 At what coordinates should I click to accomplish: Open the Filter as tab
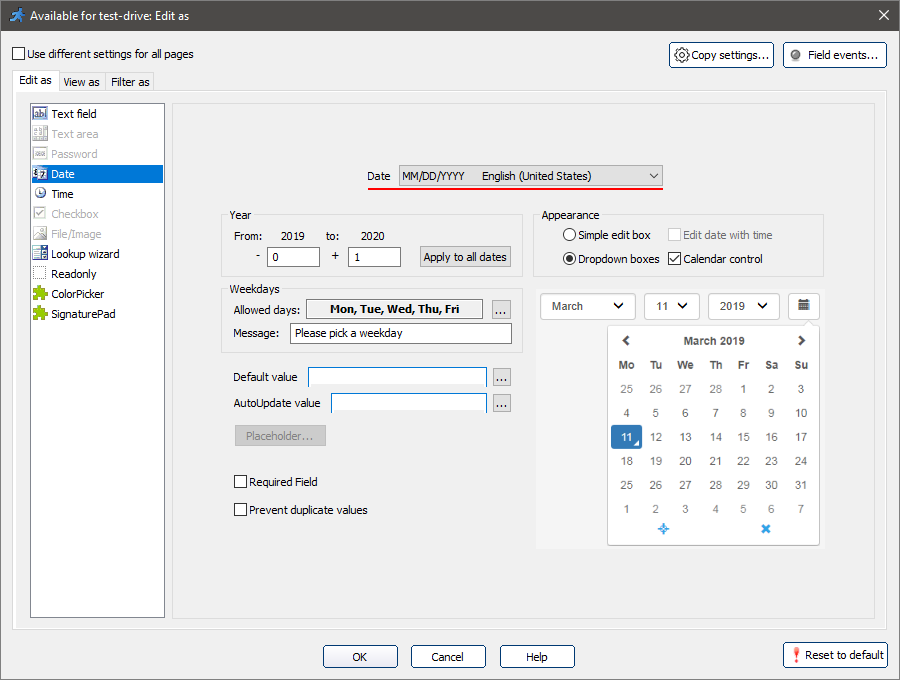tap(130, 82)
